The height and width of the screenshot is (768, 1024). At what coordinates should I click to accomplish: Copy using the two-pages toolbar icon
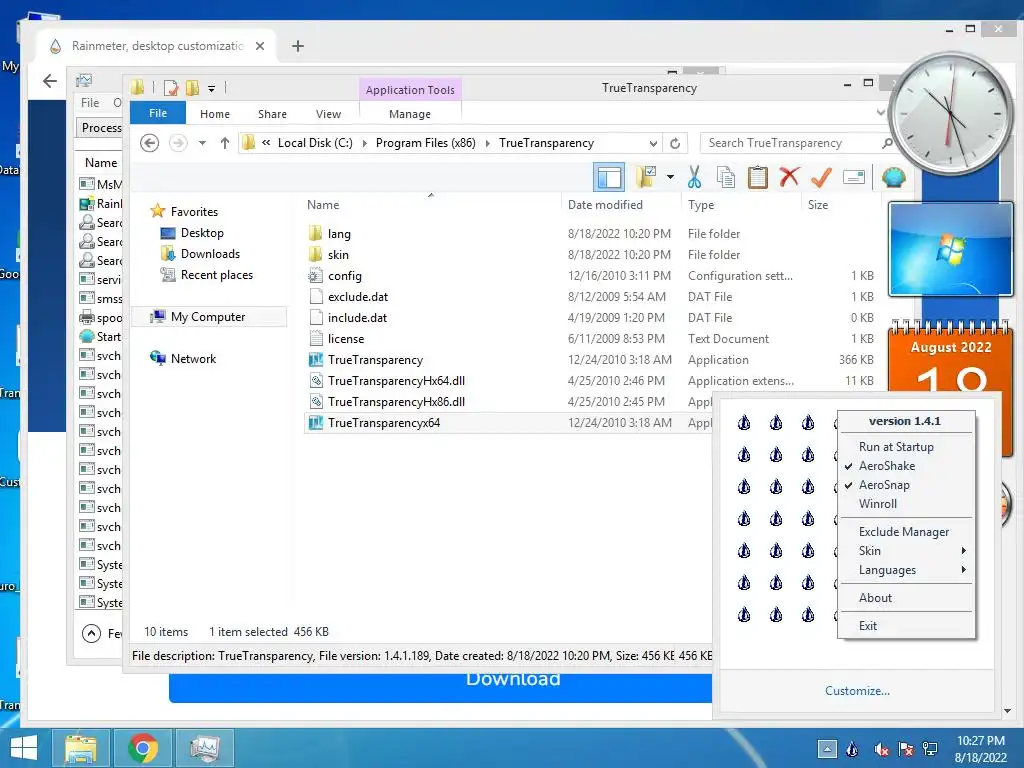(x=726, y=177)
